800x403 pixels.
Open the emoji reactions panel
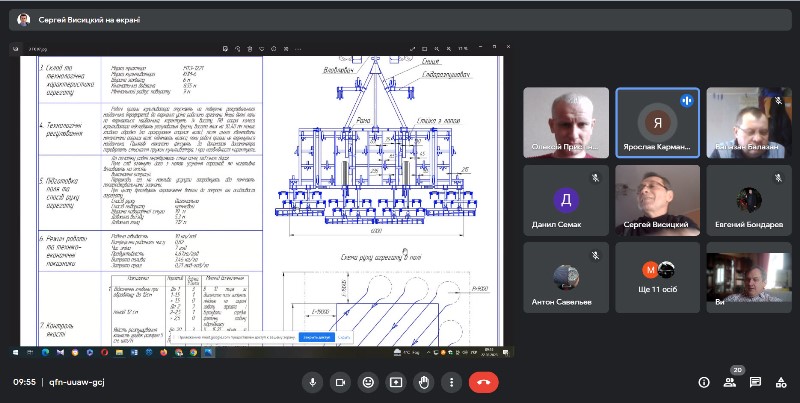point(368,382)
